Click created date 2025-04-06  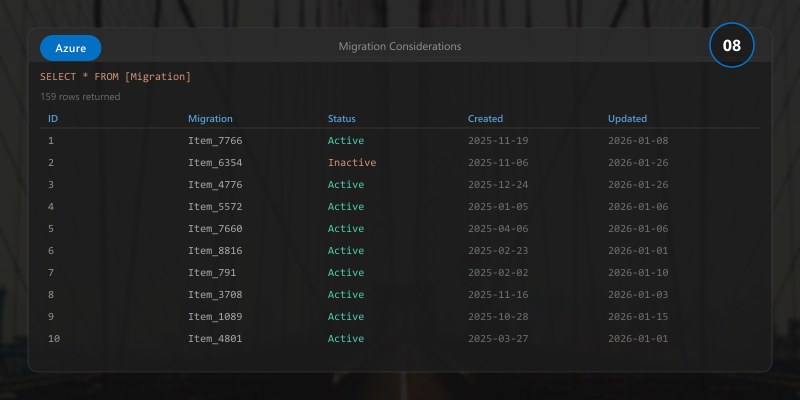[x=498, y=229]
